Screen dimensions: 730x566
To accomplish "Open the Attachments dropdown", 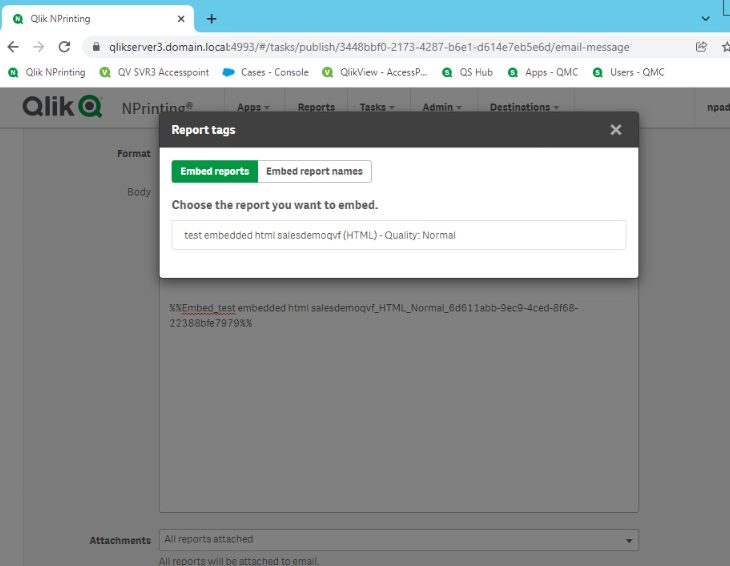I will (x=399, y=540).
